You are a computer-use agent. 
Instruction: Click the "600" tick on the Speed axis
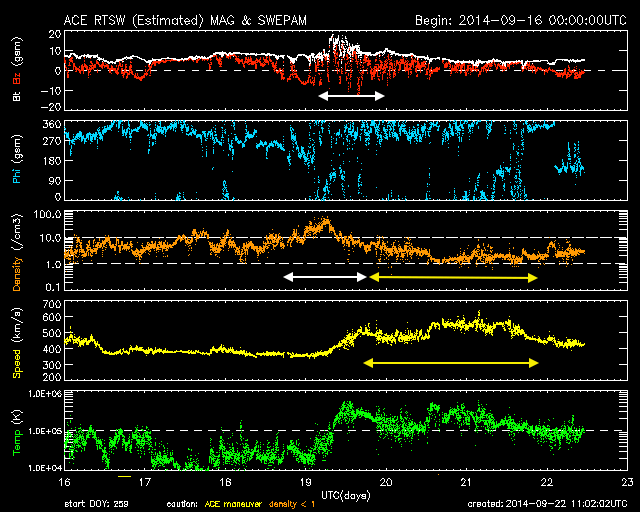[x=52, y=317]
